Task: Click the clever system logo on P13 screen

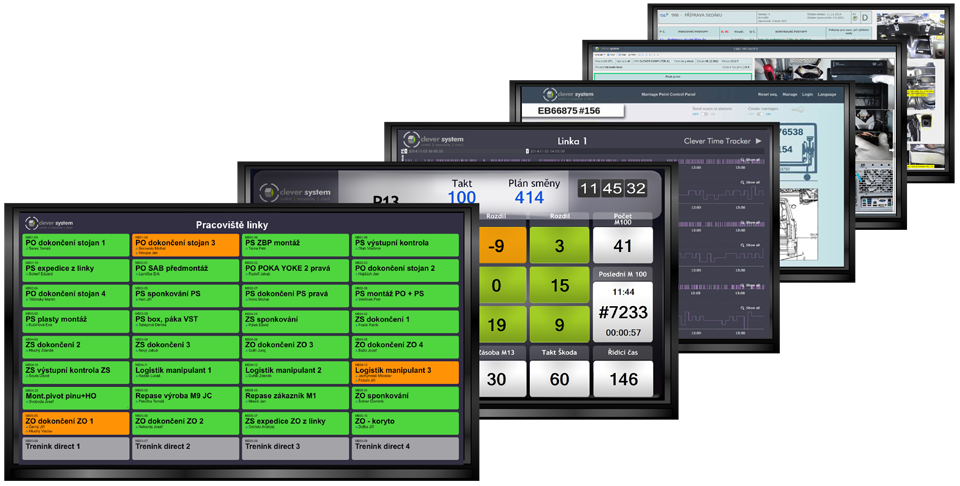Action: (x=295, y=193)
